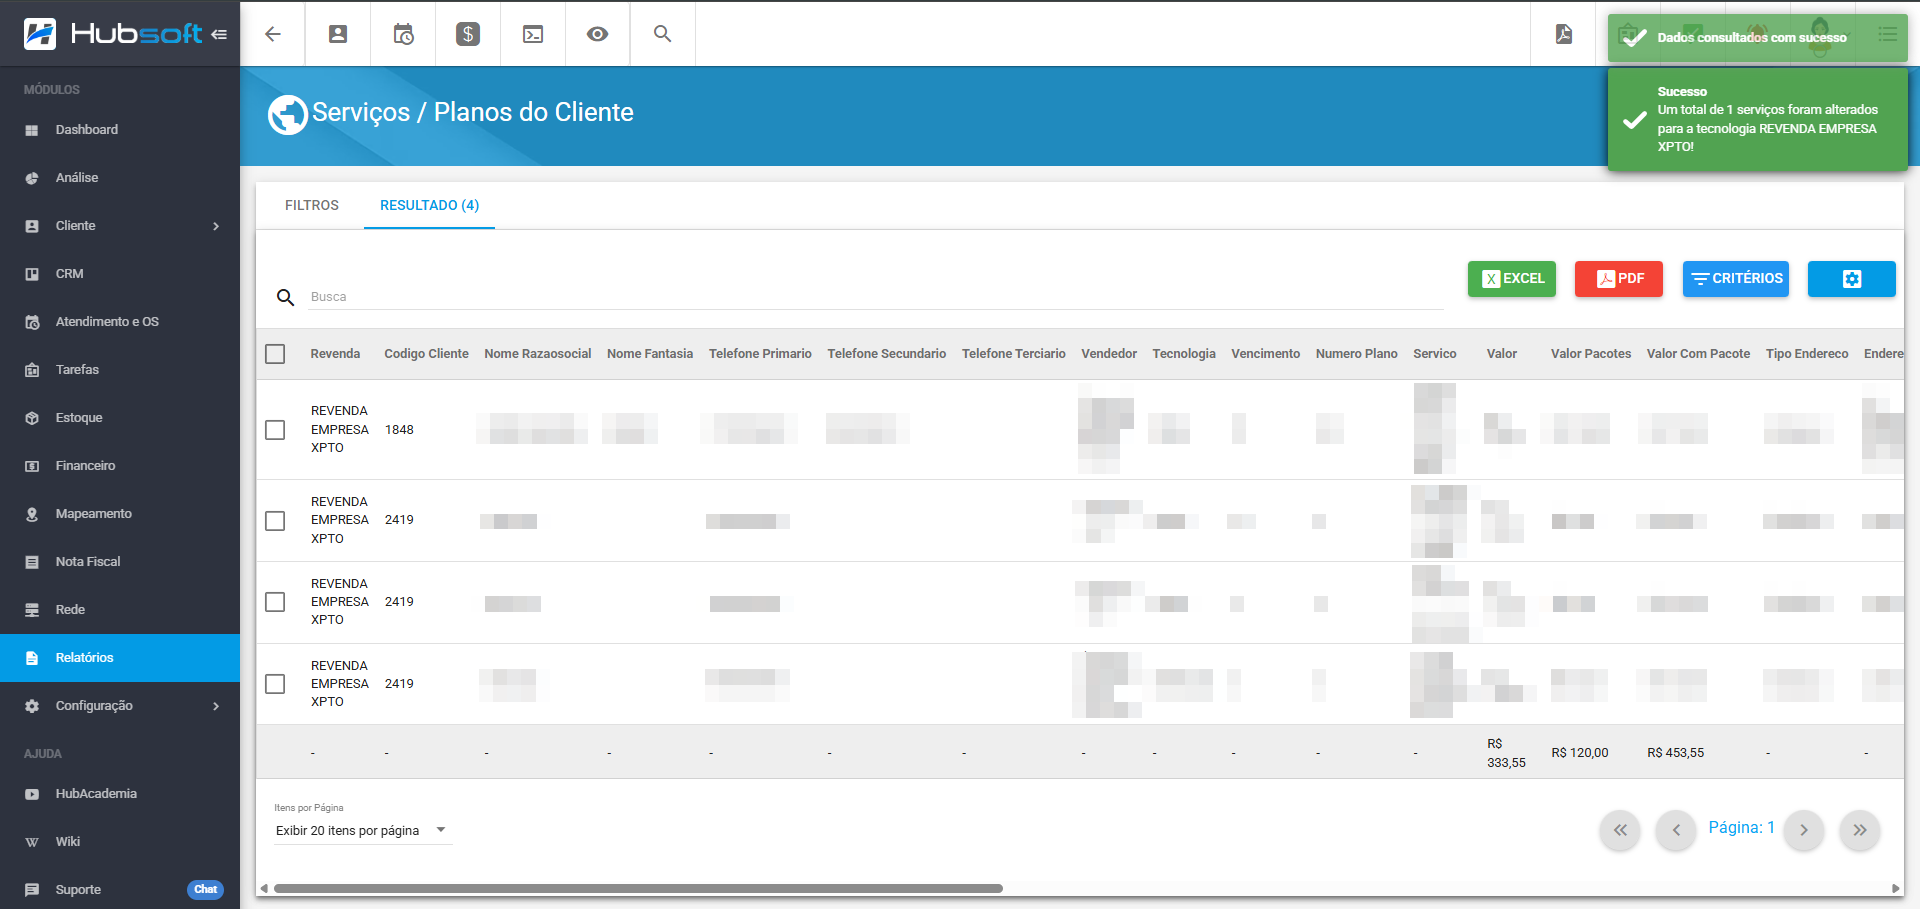Screen dimensions: 1920x909
Task: Check the row for client code 1848
Action: pos(275,430)
